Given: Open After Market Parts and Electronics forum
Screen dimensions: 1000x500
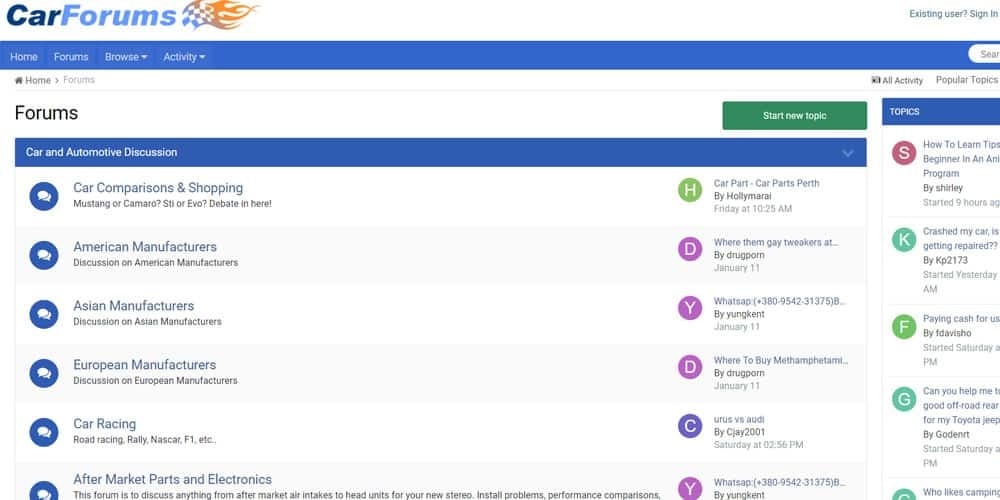Looking at the screenshot, I should [x=172, y=479].
